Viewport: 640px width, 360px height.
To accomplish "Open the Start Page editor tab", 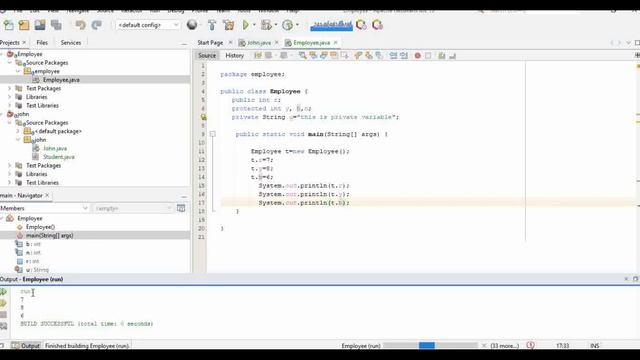I will pos(210,42).
